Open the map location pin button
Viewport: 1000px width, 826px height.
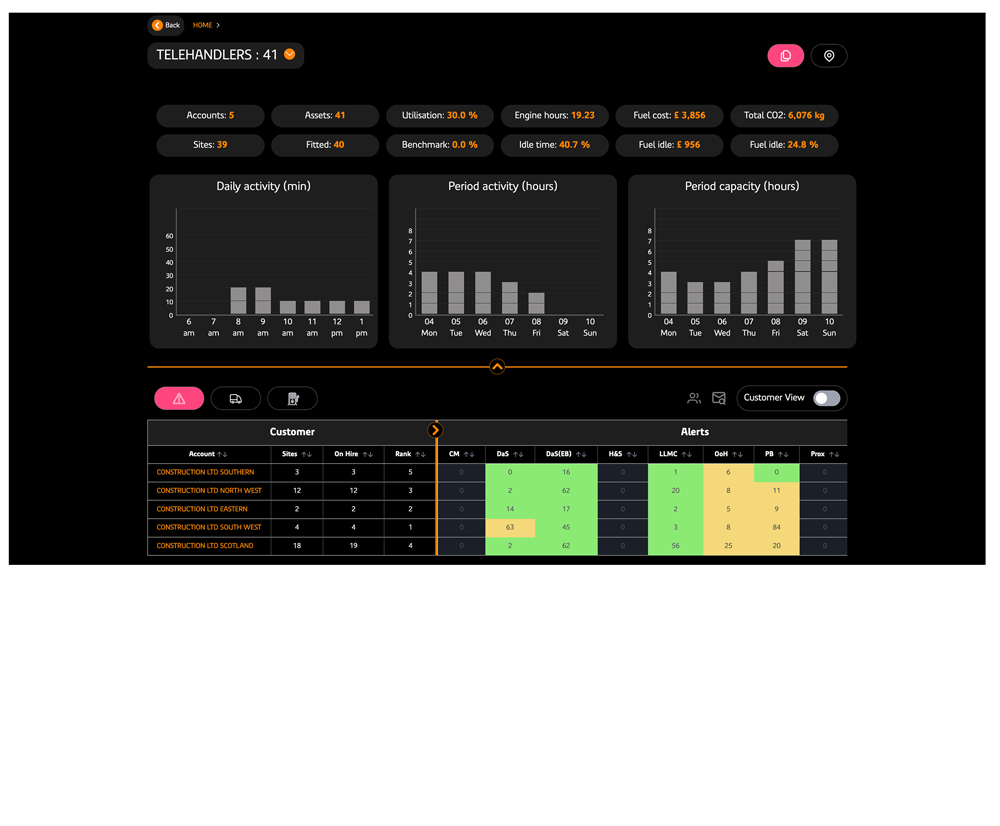[x=828, y=55]
